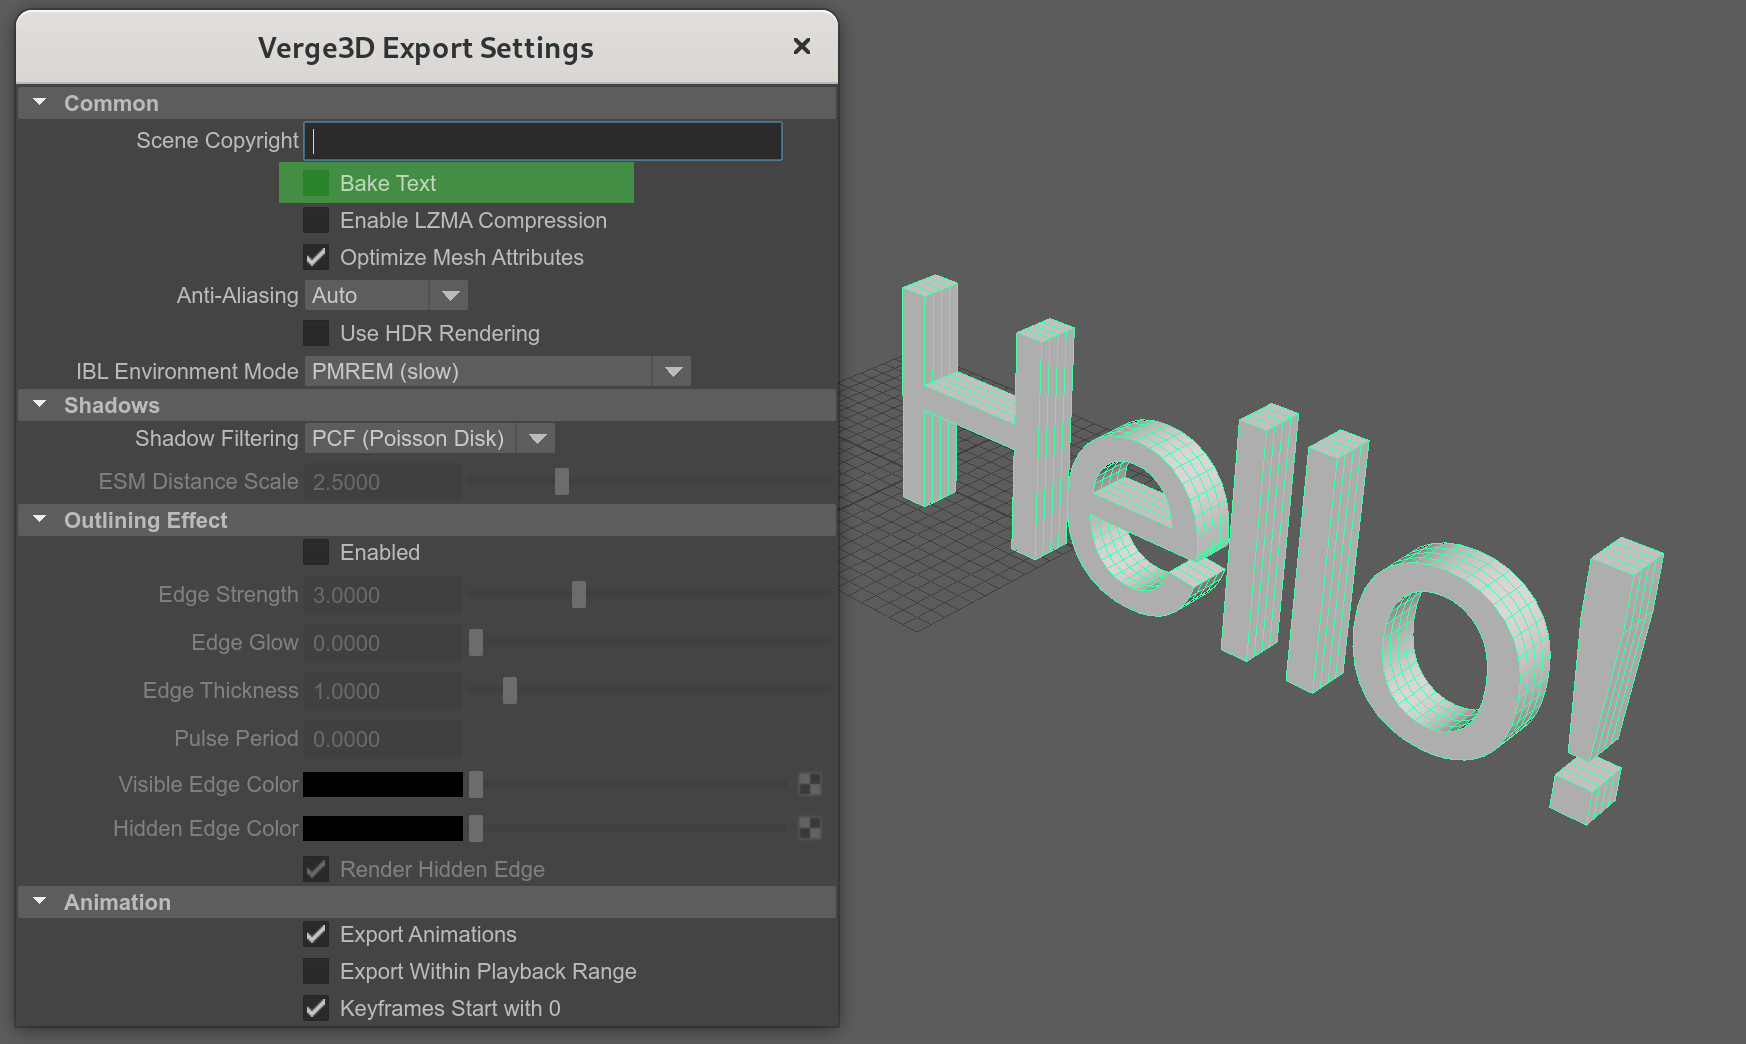The height and width of the screenshot is (1044, 1746).
Task: Collapse the Shadows section
Action: point(40,404)
